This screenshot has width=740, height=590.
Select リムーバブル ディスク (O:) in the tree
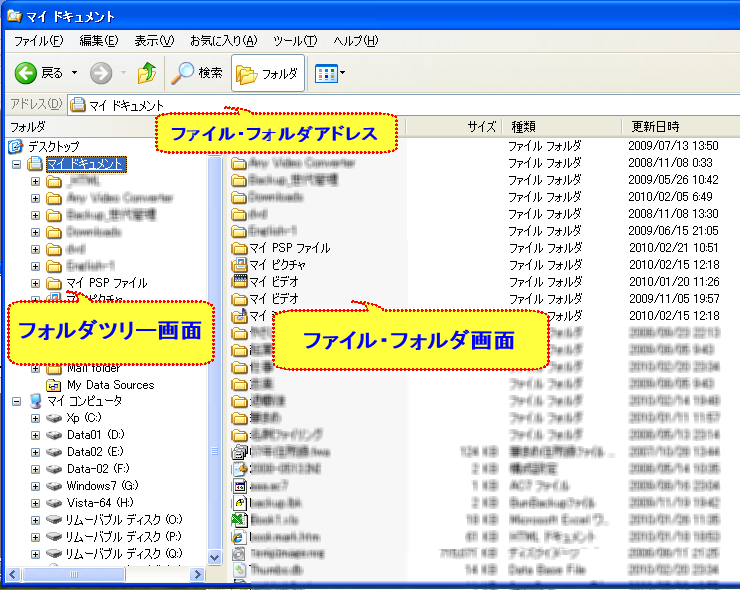[x=124, y=520]
